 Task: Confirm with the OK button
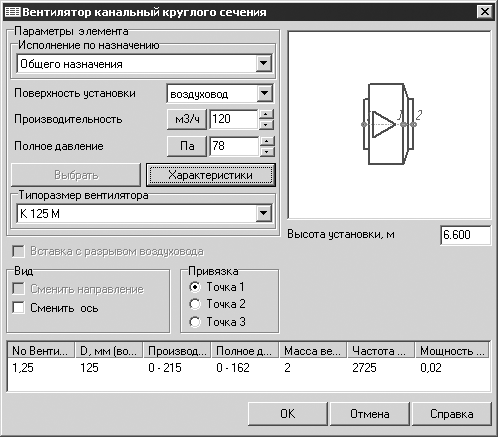(x=288, y=414)
